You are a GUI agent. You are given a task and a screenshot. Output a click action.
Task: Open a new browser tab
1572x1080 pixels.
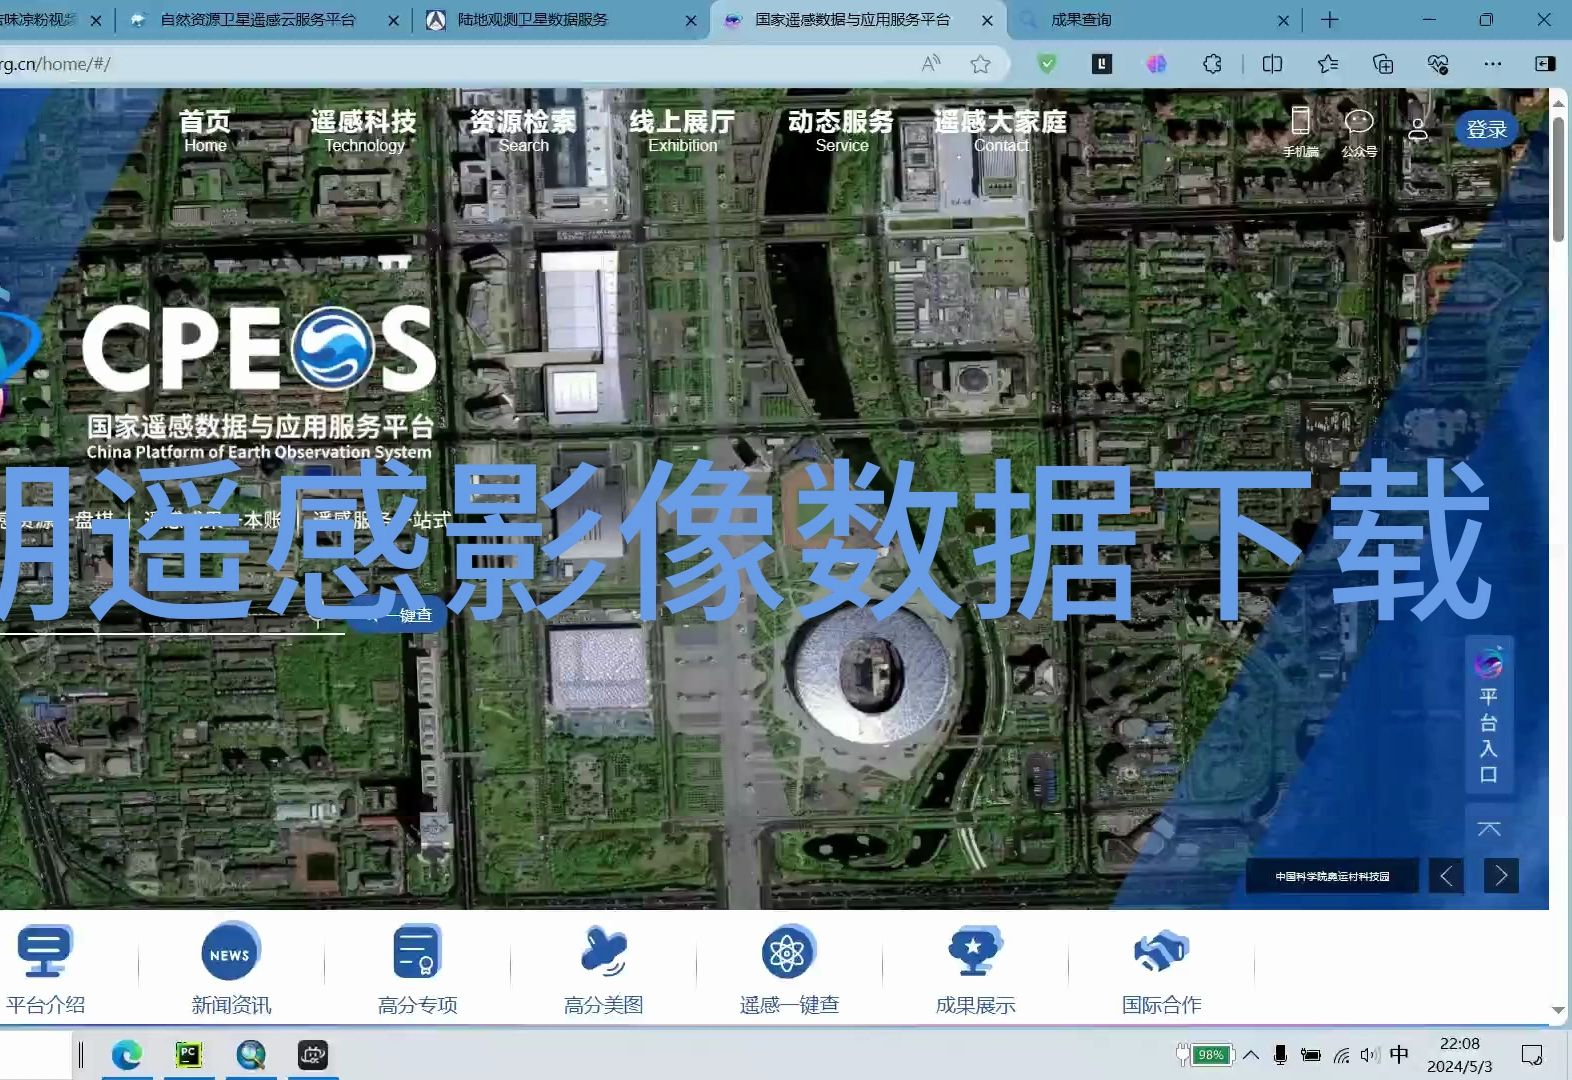1329,20
